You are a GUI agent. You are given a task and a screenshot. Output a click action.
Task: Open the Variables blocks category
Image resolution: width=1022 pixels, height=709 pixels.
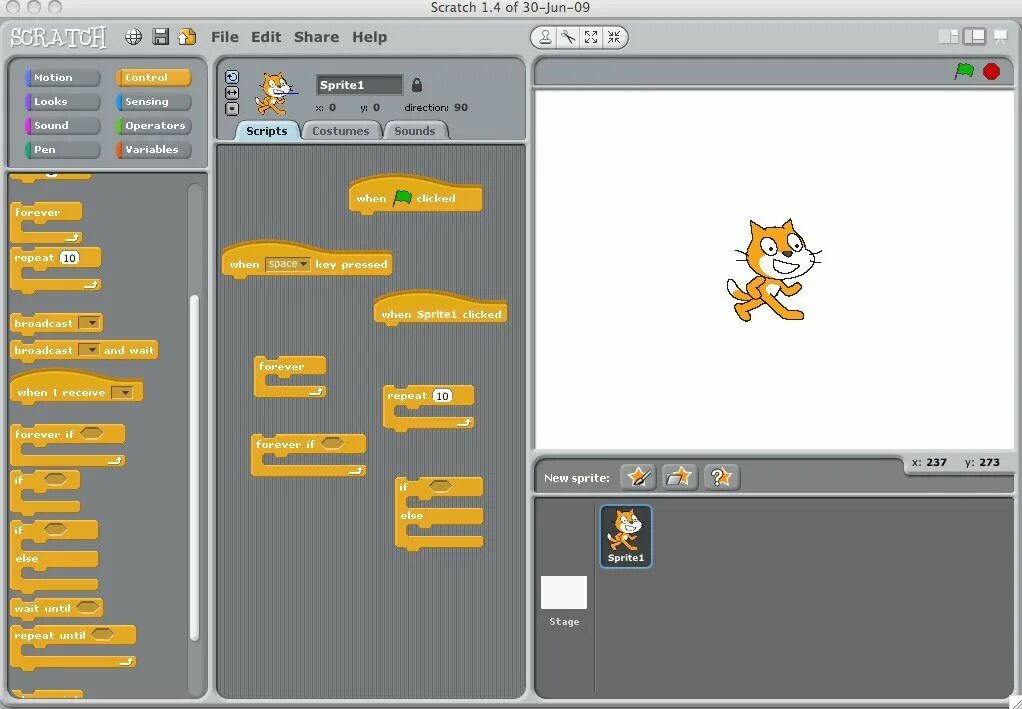click(x=154, y=150)
